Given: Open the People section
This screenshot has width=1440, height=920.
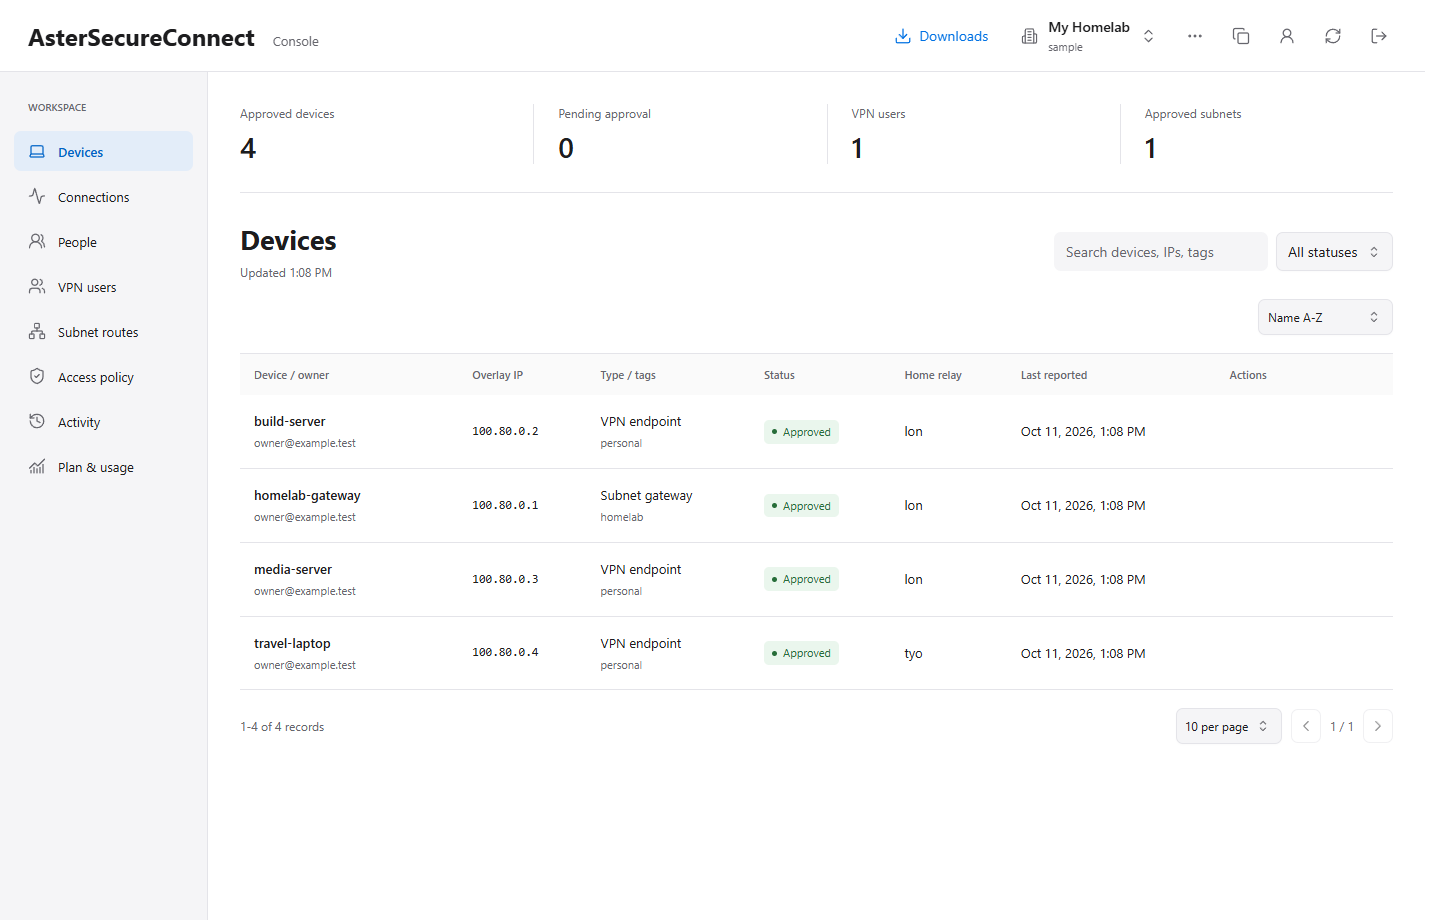Looking at the screenshot, I should 103,242.
